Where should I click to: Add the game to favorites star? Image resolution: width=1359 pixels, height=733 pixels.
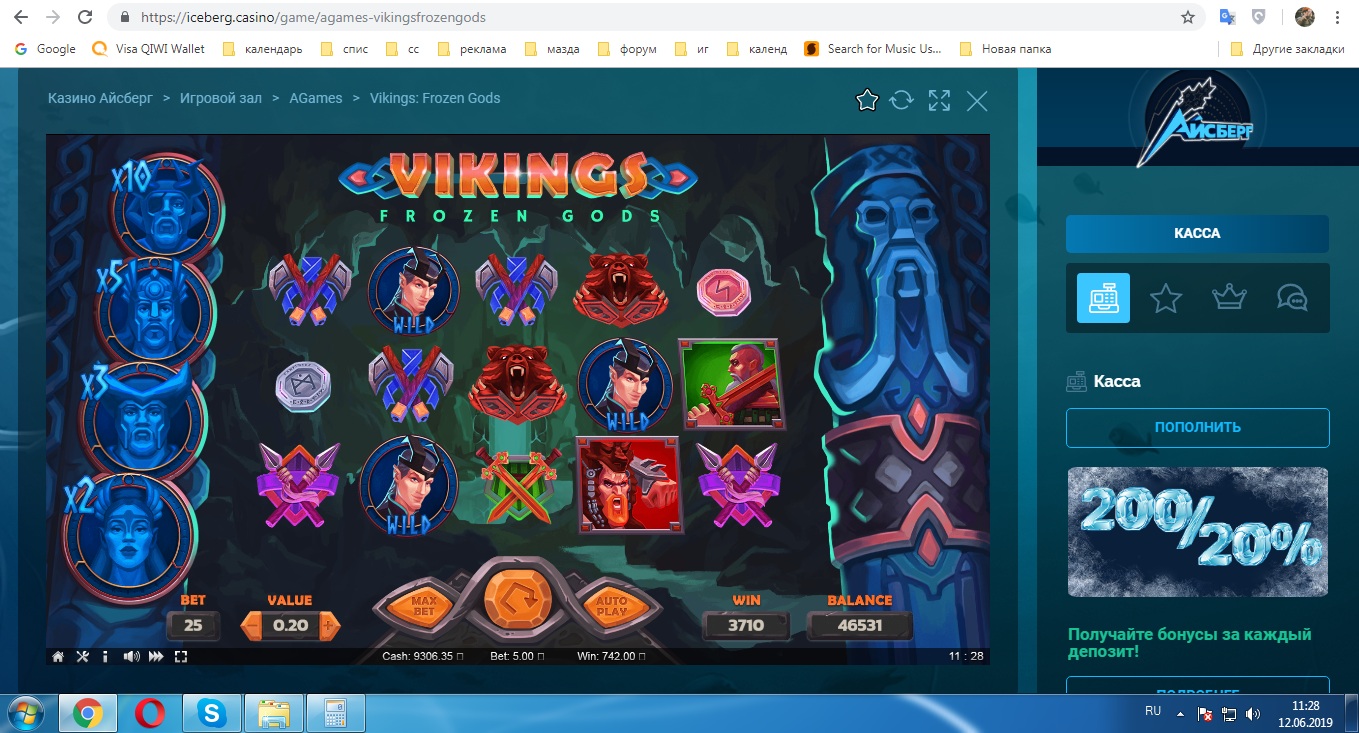(867, 100)
